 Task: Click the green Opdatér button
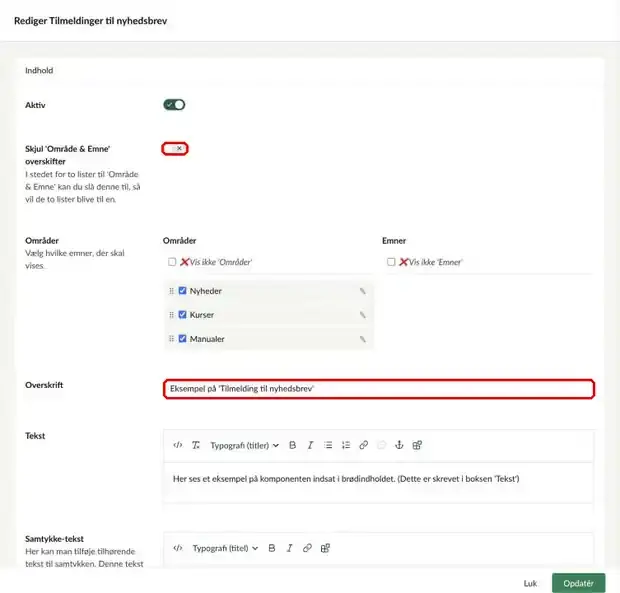(x=578, y=583)
